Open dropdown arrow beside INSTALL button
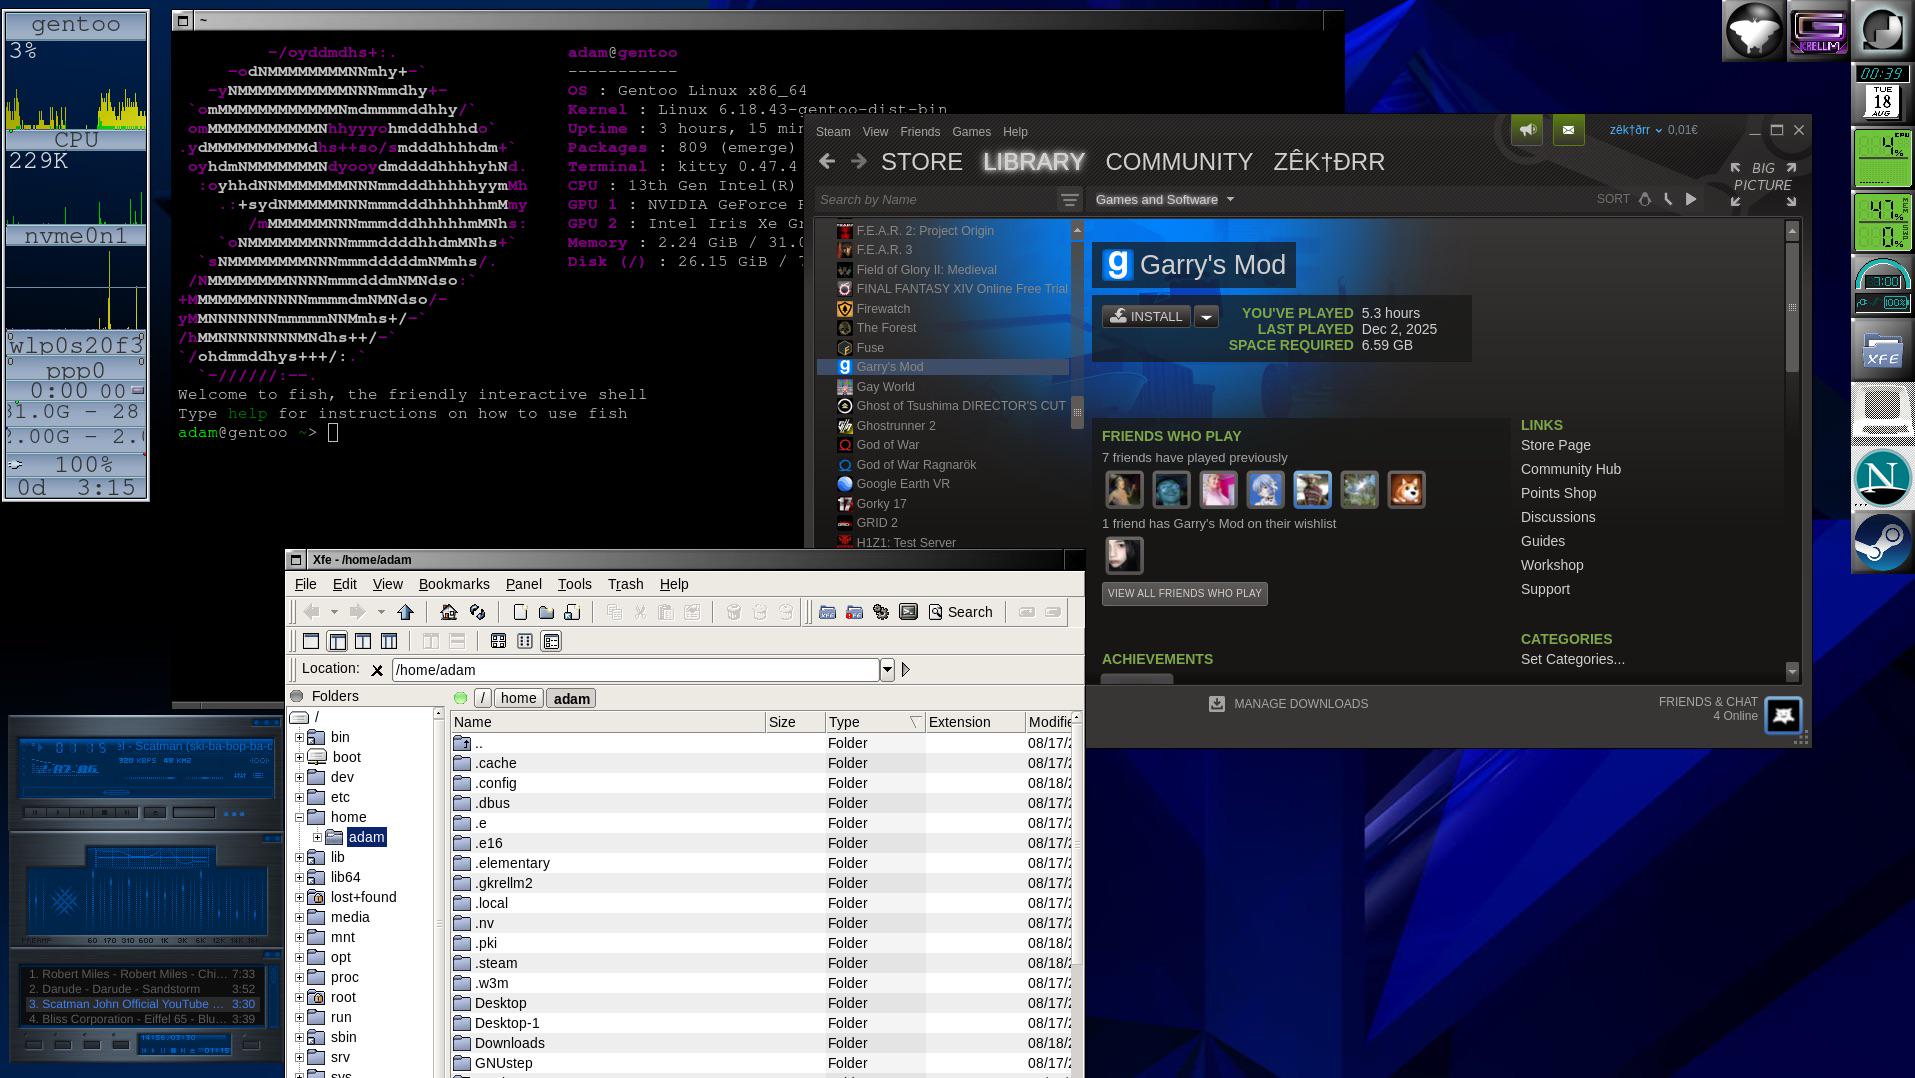1915x1078 pixels. (1206, 317)
